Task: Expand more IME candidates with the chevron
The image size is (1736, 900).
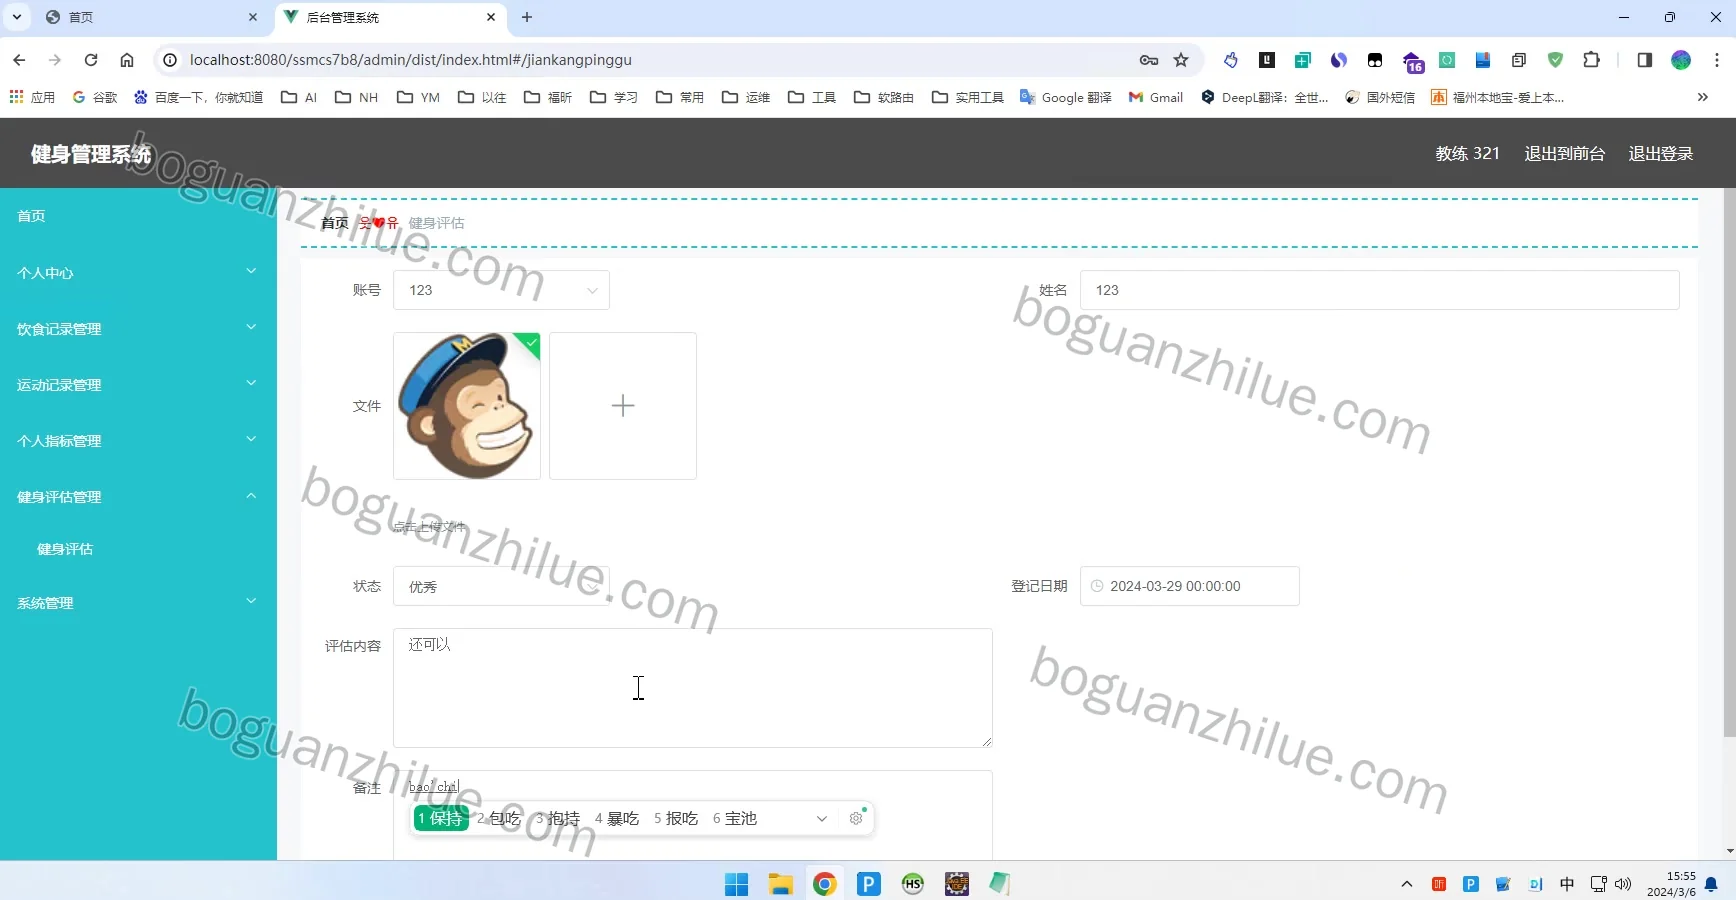Action: tap(822, 818)
